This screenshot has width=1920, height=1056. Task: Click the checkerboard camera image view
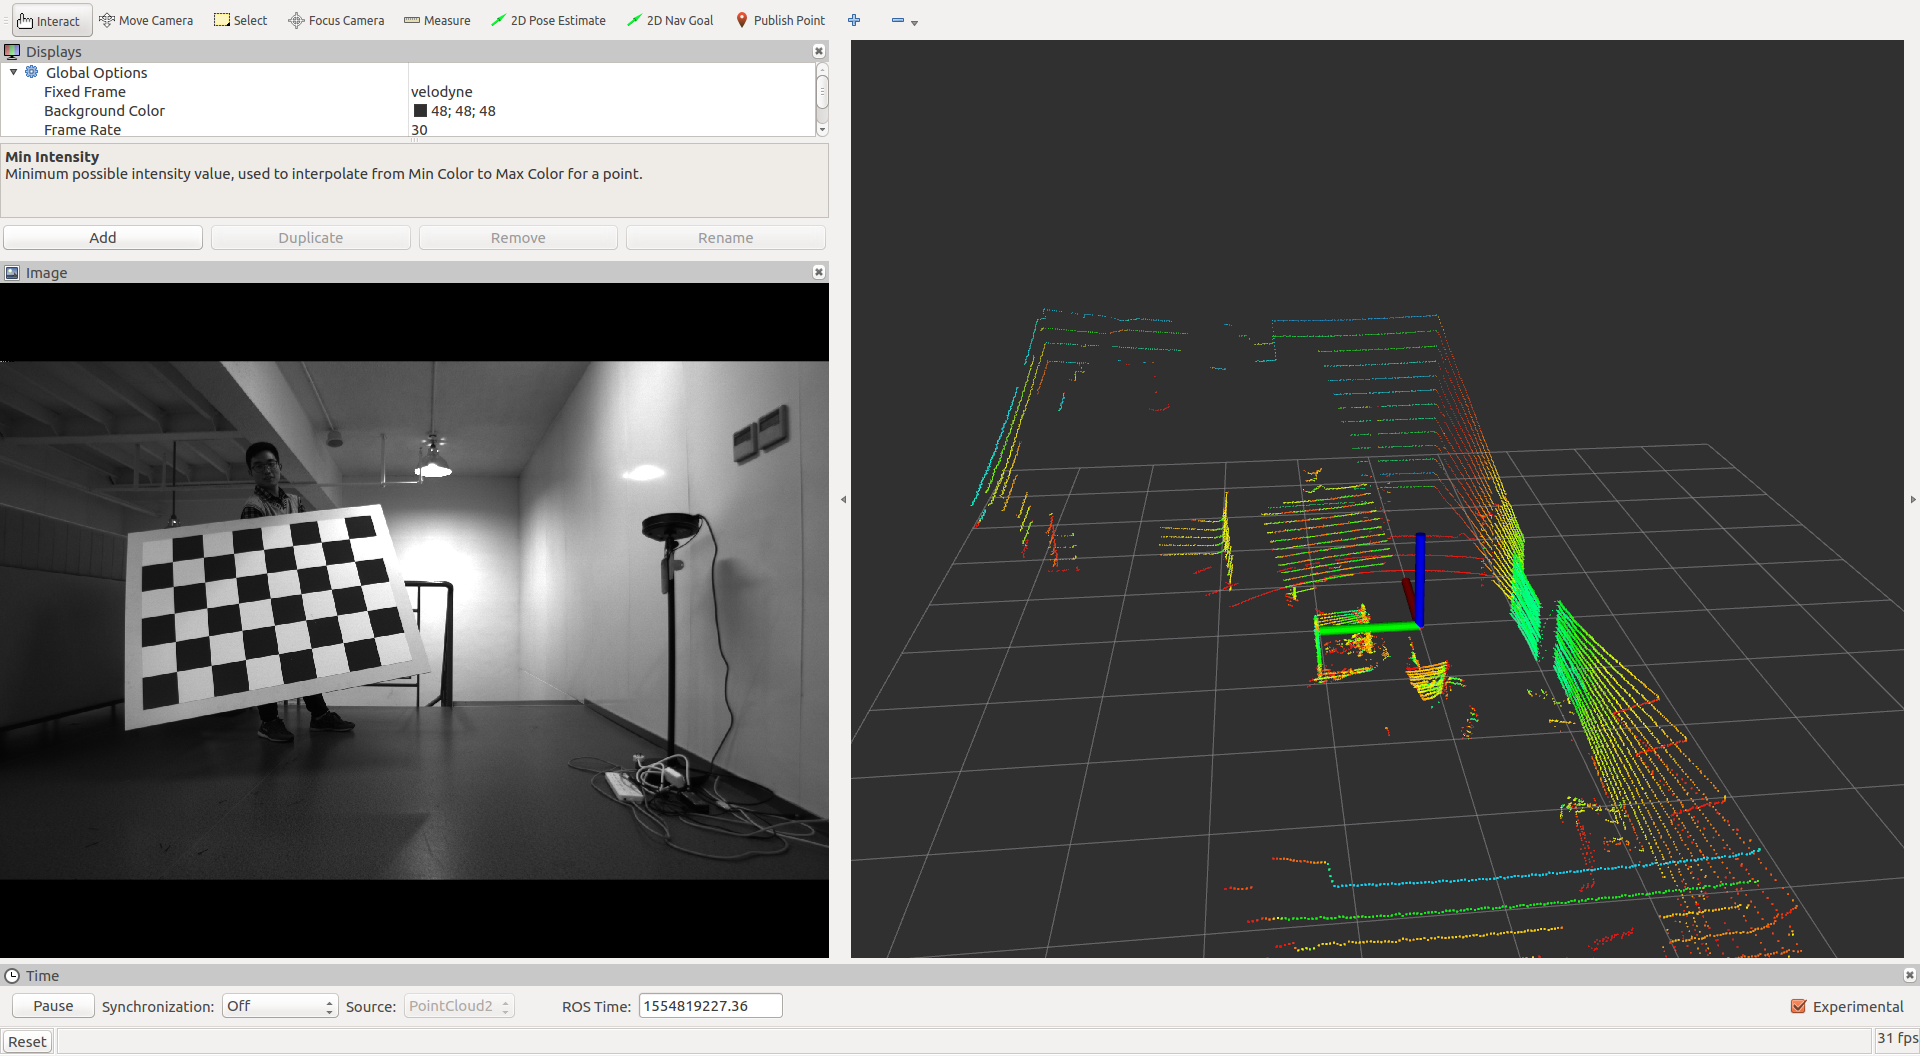[x=414, y=620]
